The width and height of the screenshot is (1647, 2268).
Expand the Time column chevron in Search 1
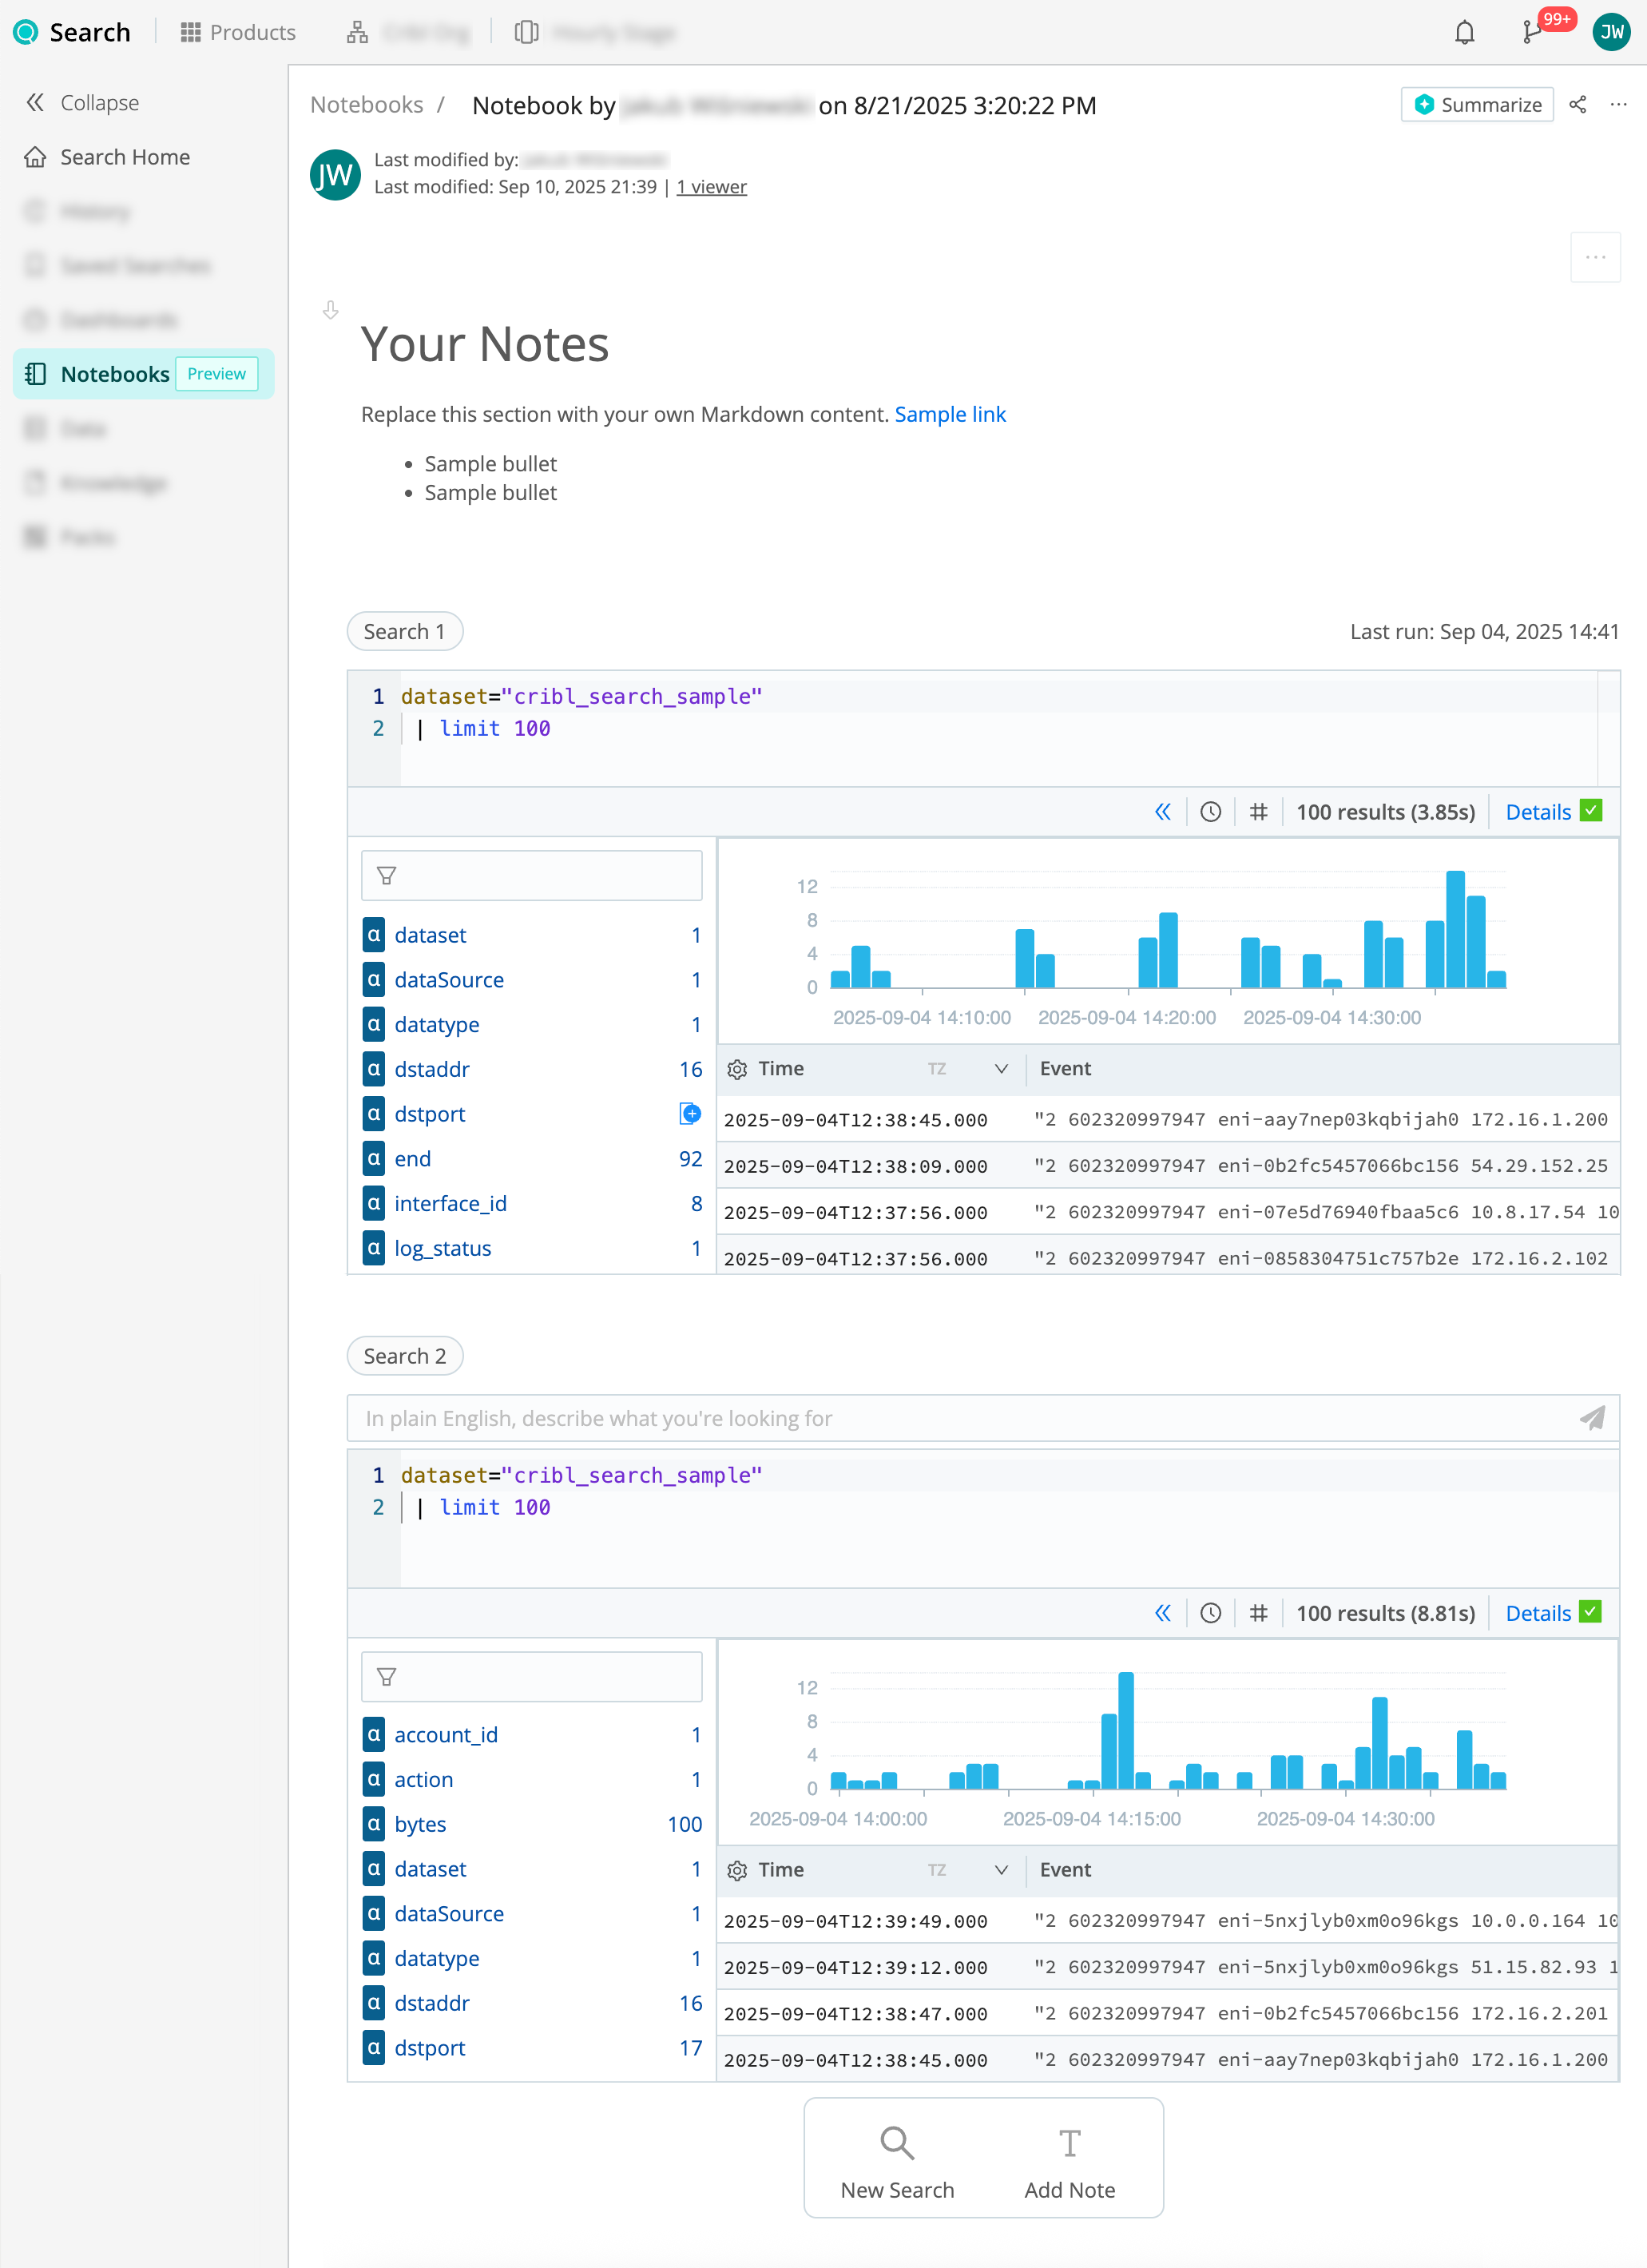coord(1001,1069)
